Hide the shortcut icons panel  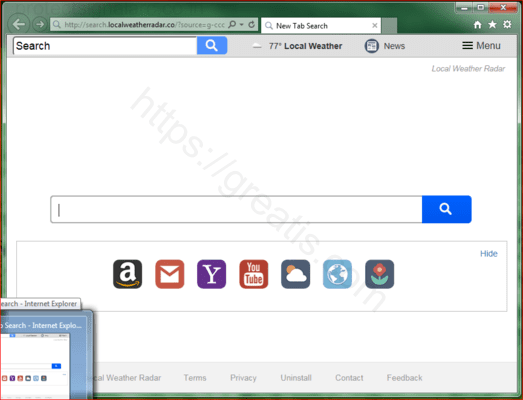coord(489,254)
